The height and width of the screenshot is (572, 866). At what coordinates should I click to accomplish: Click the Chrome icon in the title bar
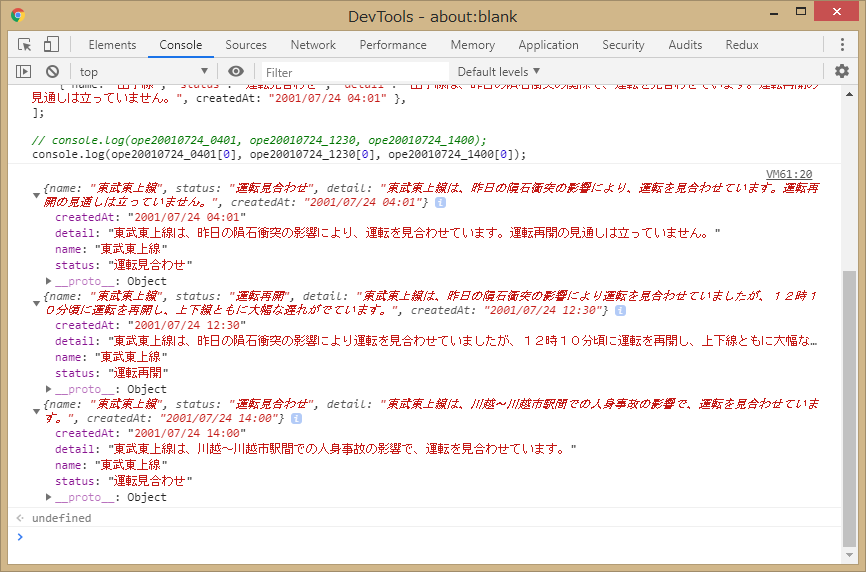click(x=18, y=16)
